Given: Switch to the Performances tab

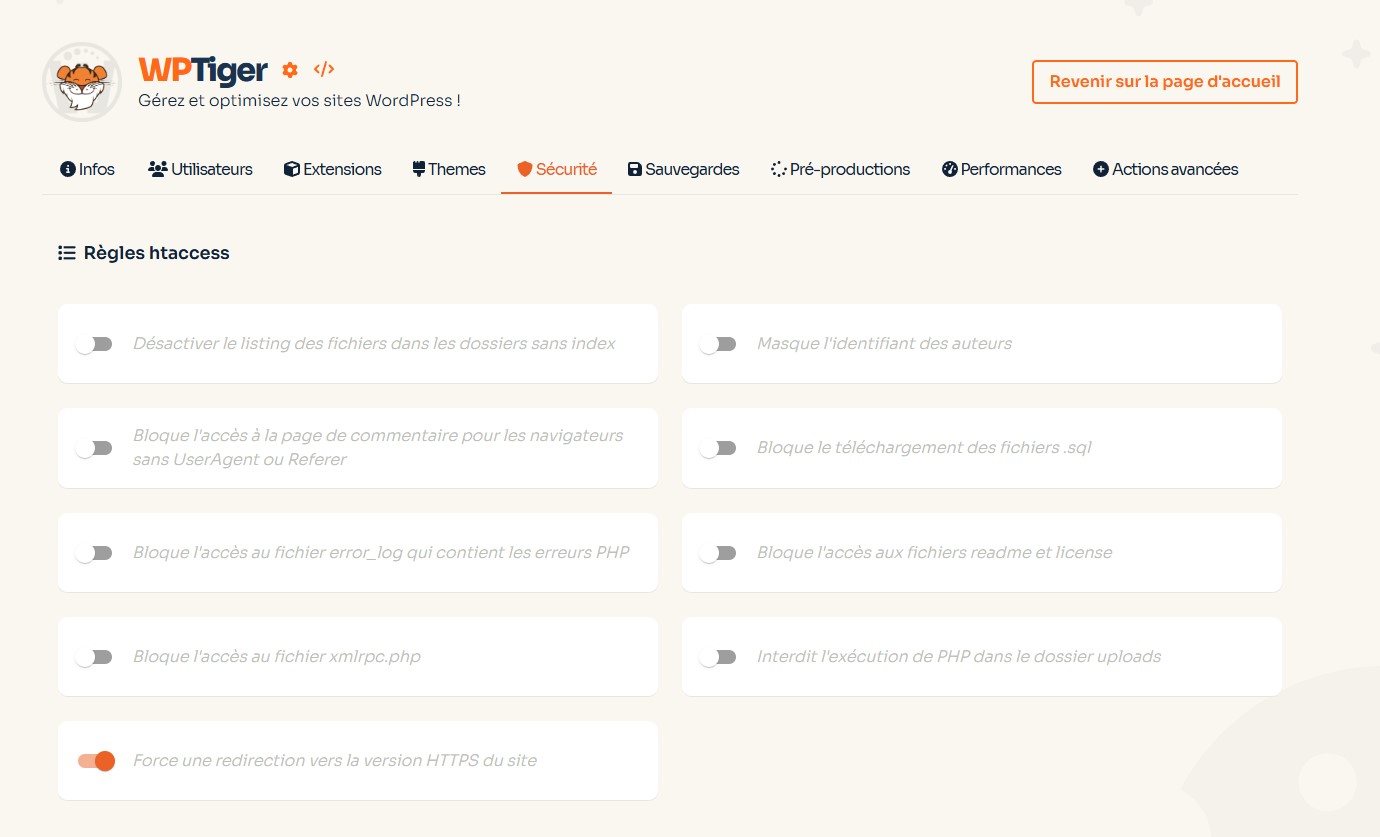Looking at the screenshot, I should click(1001, 169).
